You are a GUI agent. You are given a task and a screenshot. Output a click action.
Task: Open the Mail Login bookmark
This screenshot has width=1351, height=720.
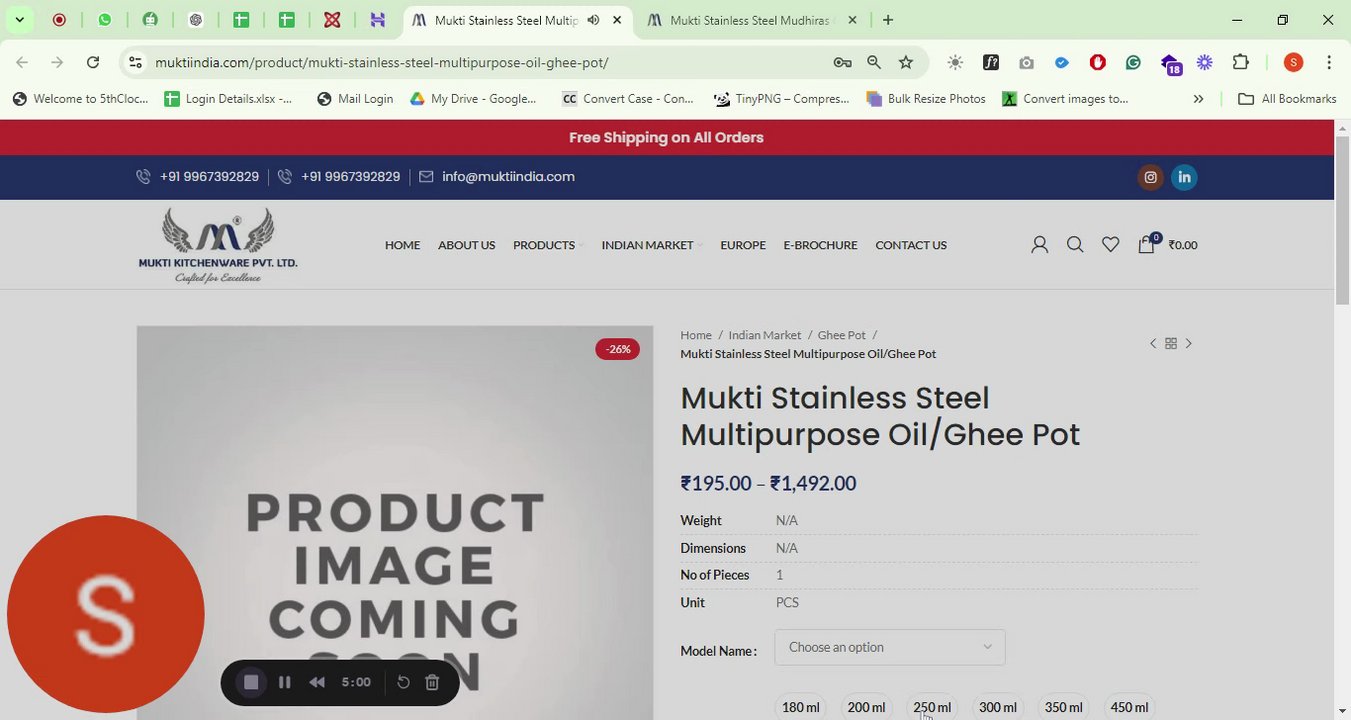click(x=355, y=99)
